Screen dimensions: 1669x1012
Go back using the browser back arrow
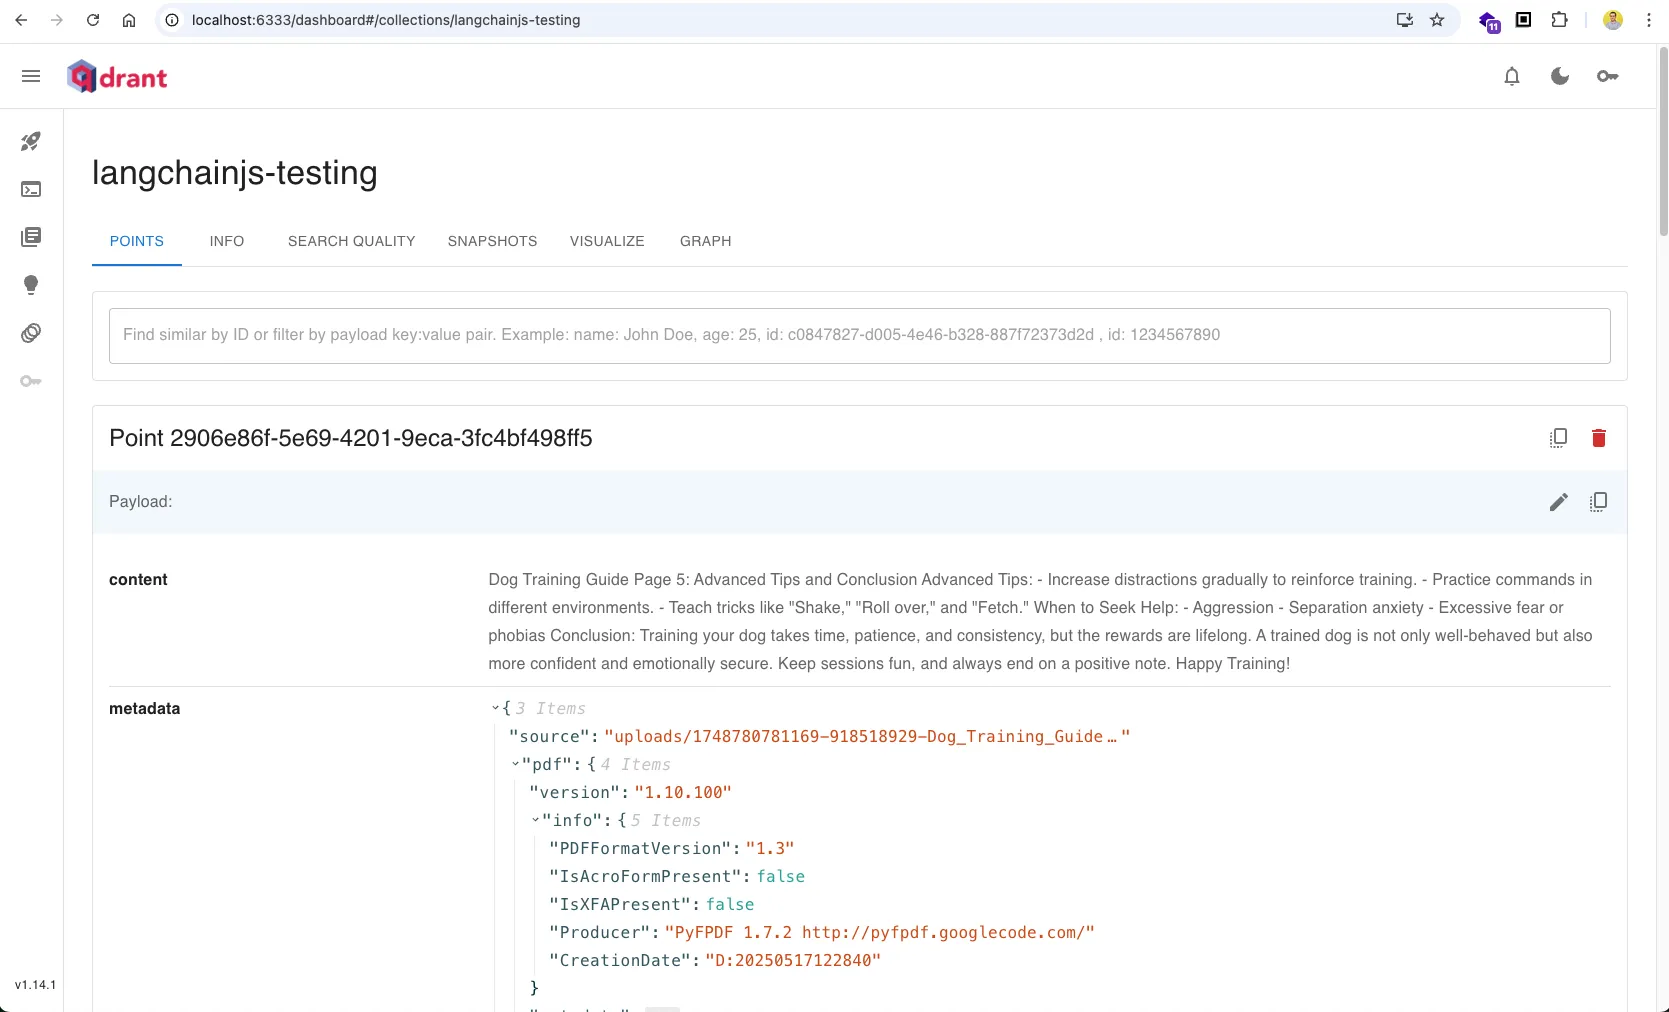pyautogui.click(x=21, y=20)
